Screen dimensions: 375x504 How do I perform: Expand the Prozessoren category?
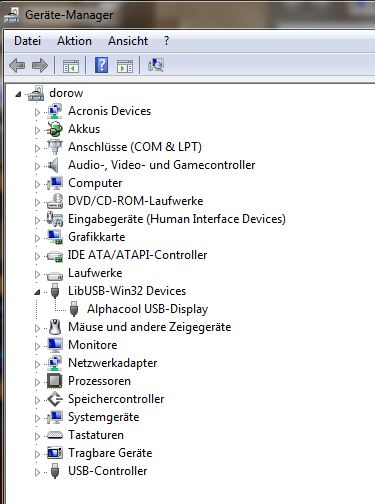(x=37, y=382)
